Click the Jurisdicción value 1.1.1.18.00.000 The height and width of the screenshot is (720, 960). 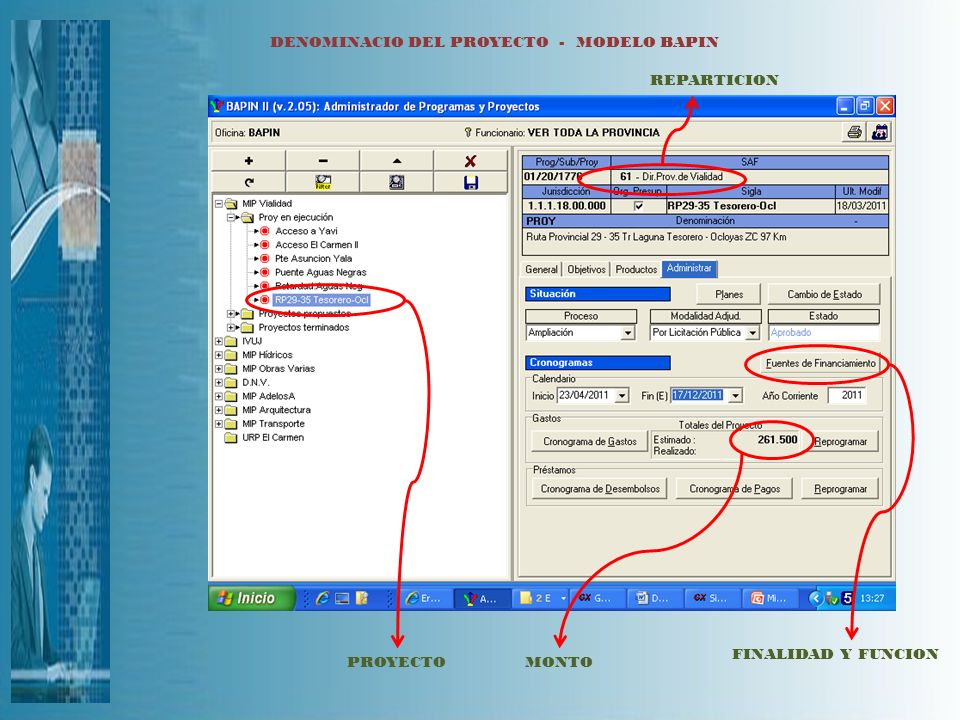566,206
